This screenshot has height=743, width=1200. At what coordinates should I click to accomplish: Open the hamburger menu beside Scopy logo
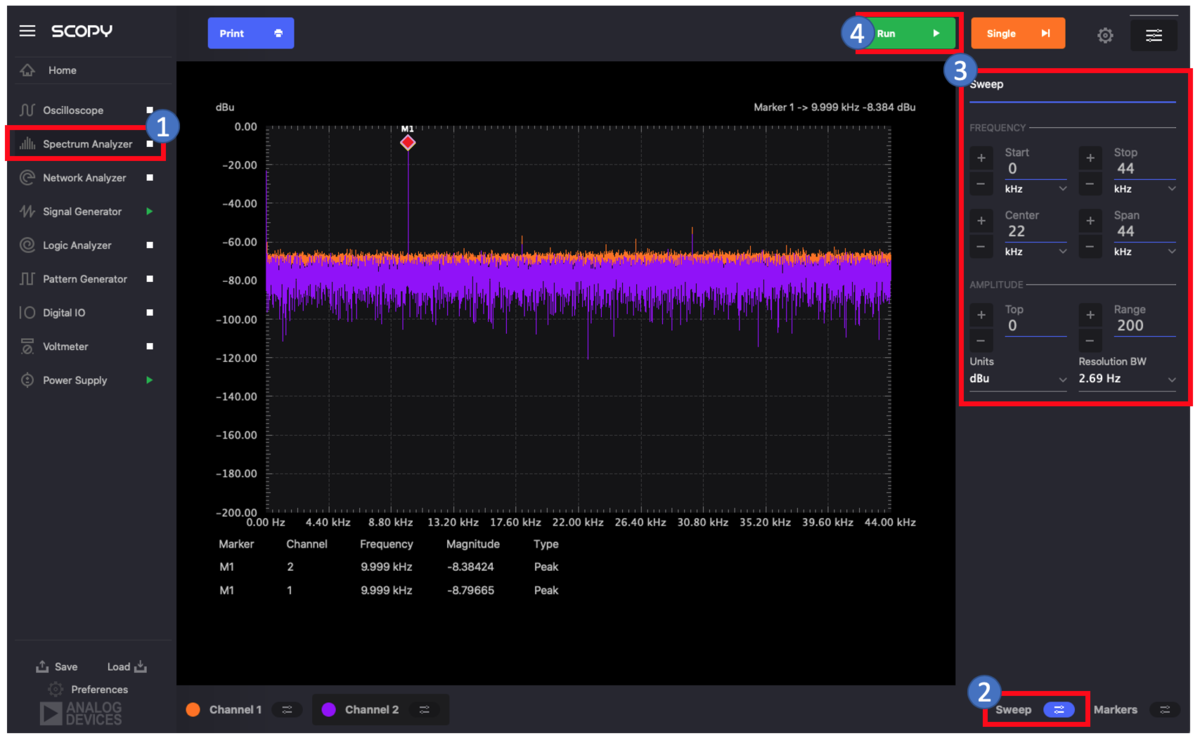tap(27, 31)
